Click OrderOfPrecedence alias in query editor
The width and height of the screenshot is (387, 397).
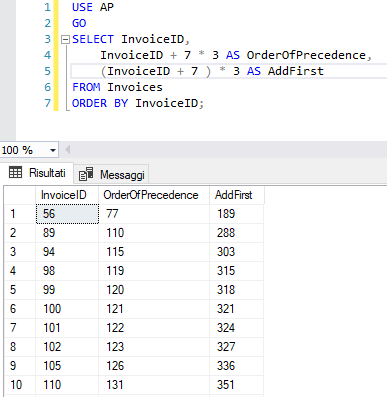pyautogui.click(x=306, y=55)
